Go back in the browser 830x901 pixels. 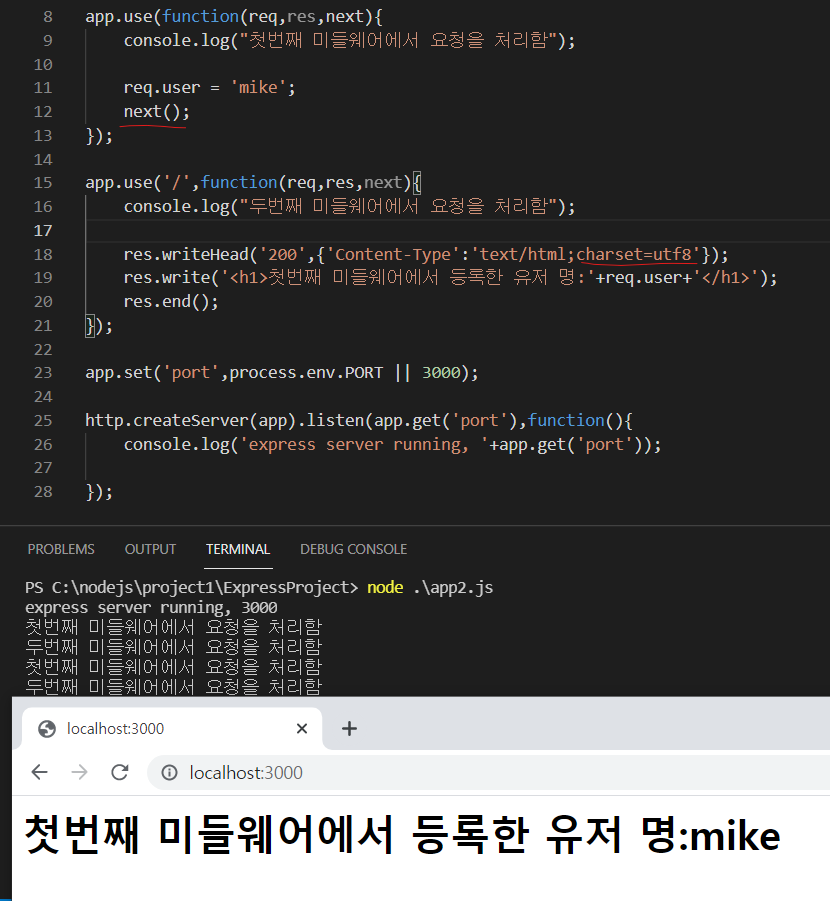[x=40, y=772]
